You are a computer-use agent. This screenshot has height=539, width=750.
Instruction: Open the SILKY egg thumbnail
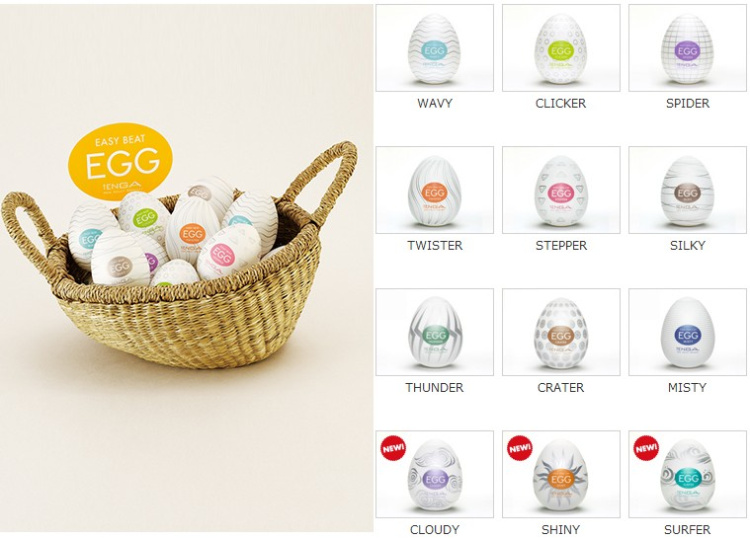click(x=687, y=190)
